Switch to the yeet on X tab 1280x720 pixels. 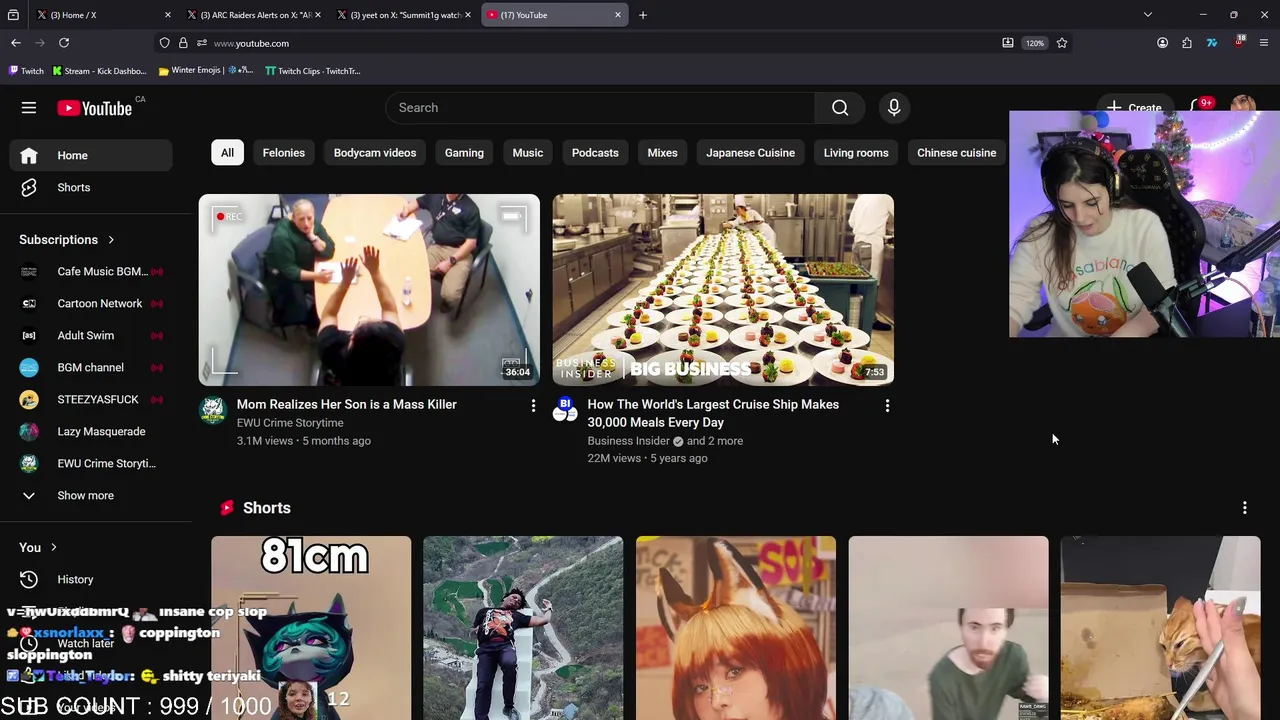pos(405,15)
